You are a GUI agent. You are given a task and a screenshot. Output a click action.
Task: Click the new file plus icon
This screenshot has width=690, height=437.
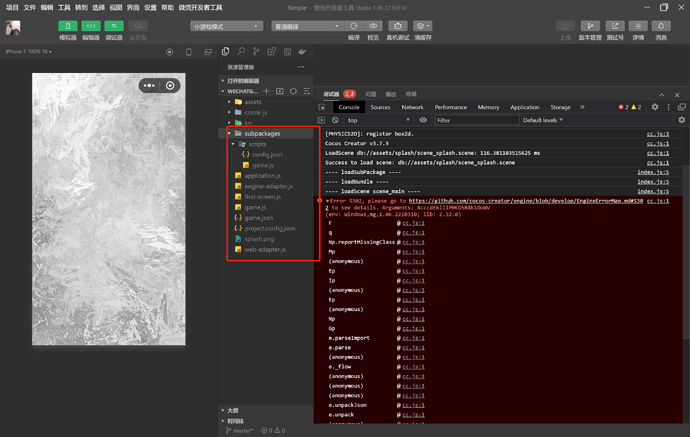[267, 91]
